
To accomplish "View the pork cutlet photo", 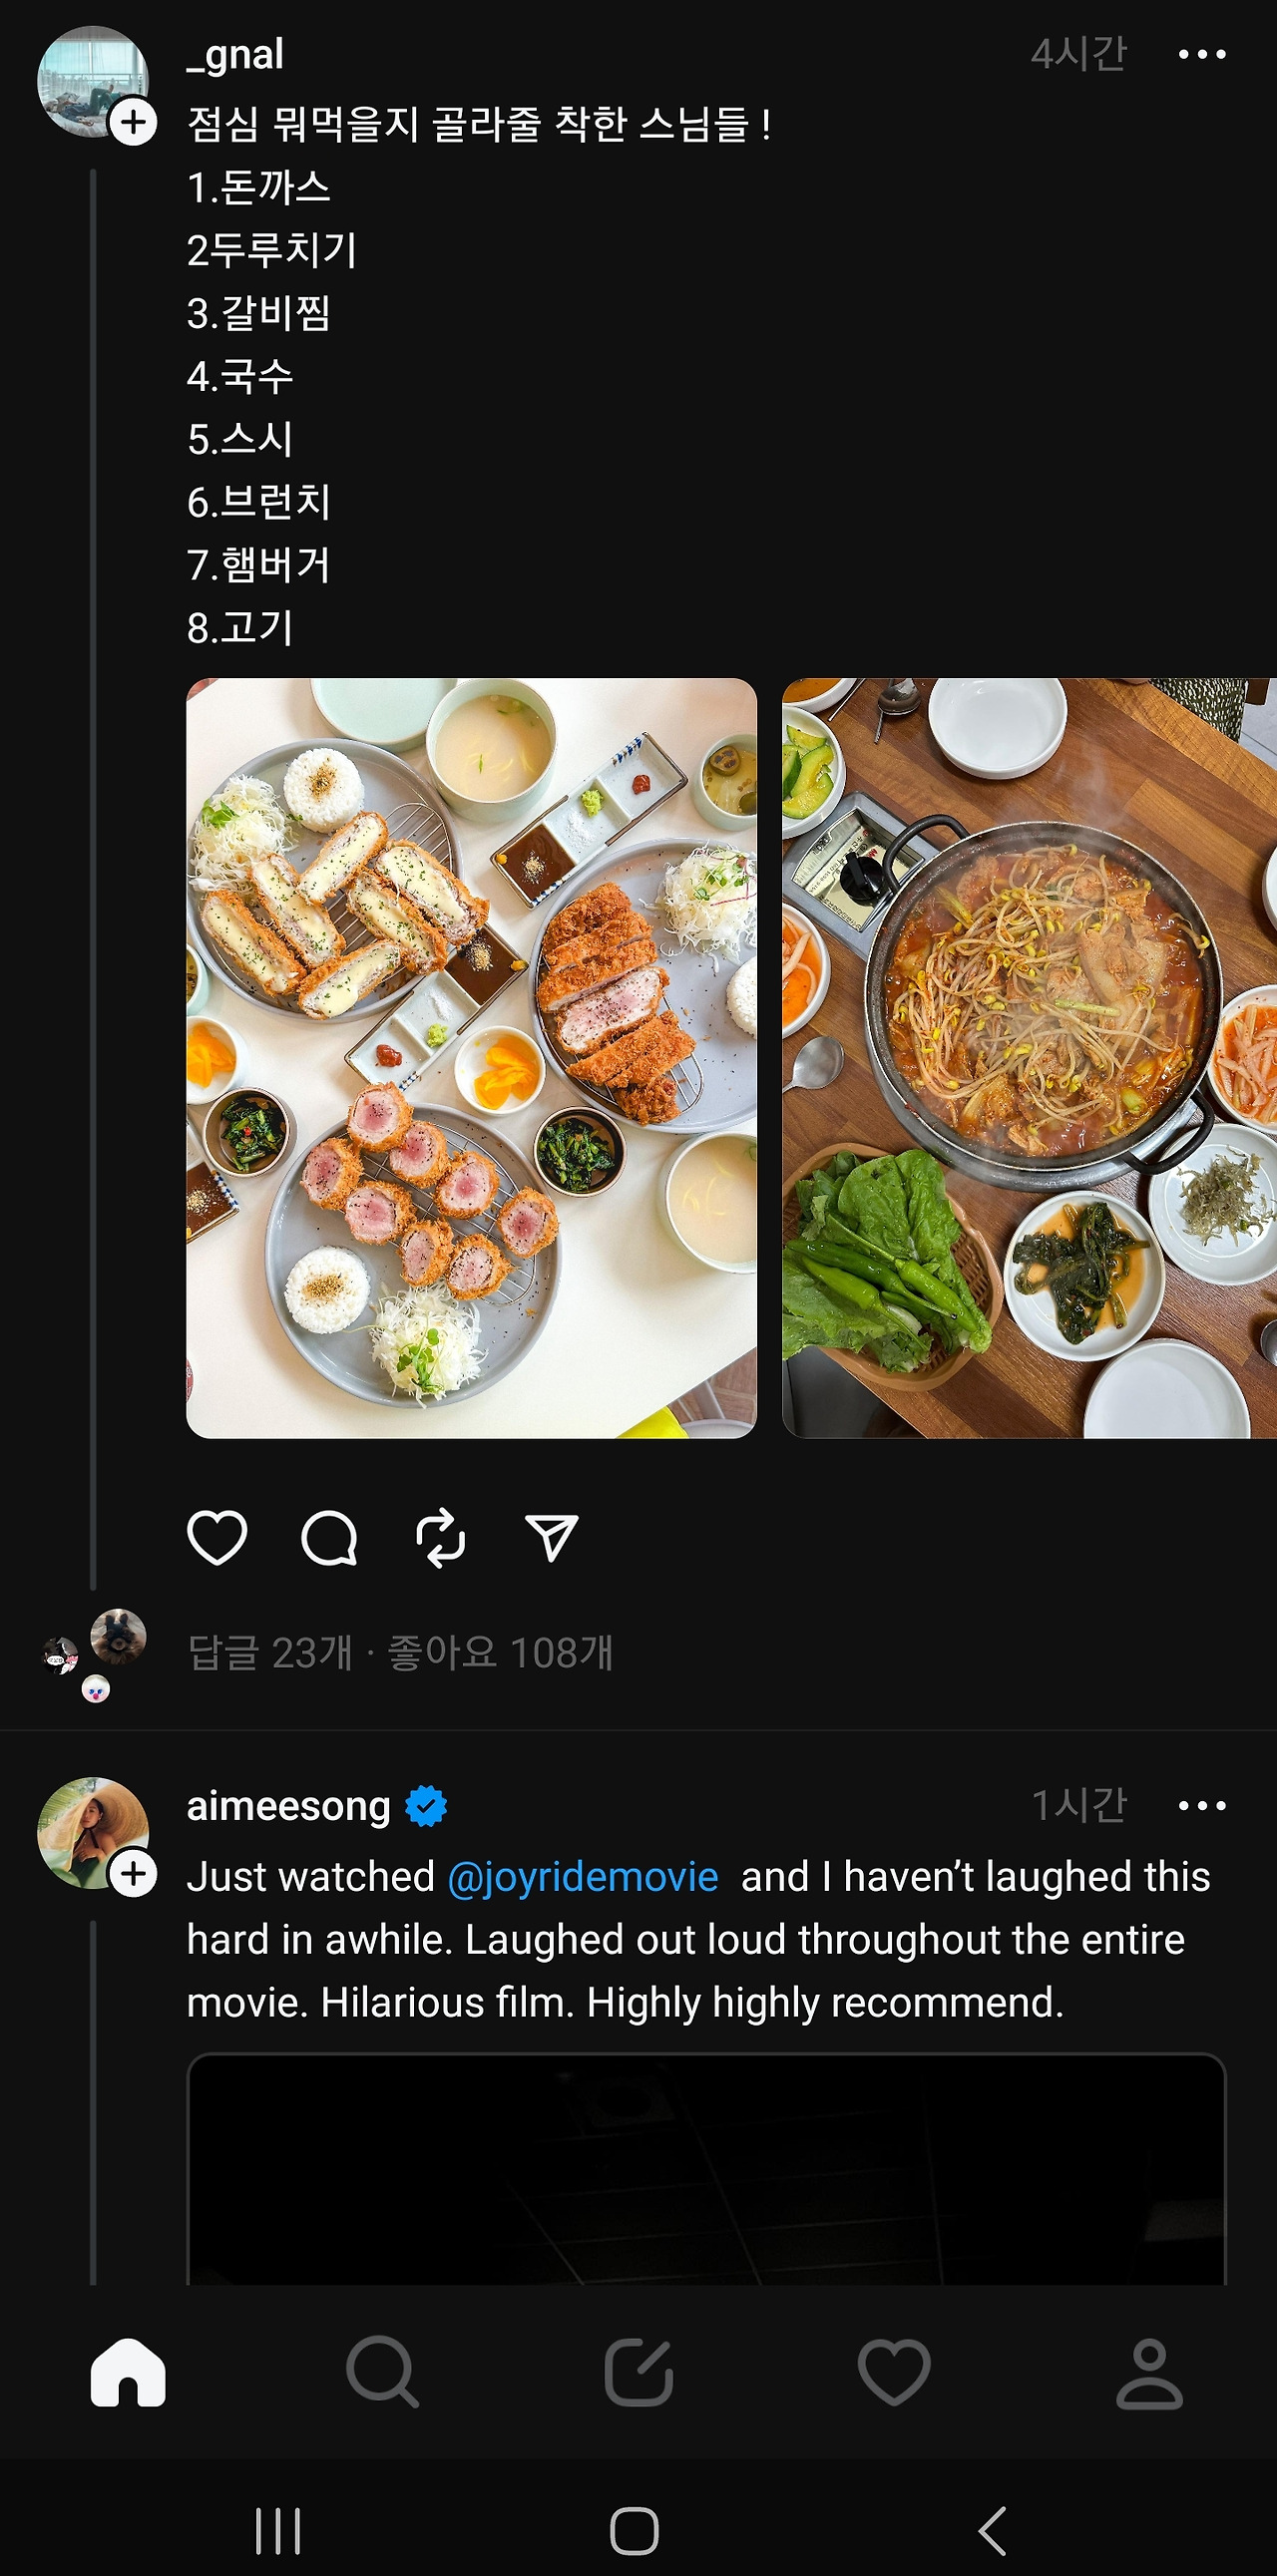I will tap(471, 1058).
